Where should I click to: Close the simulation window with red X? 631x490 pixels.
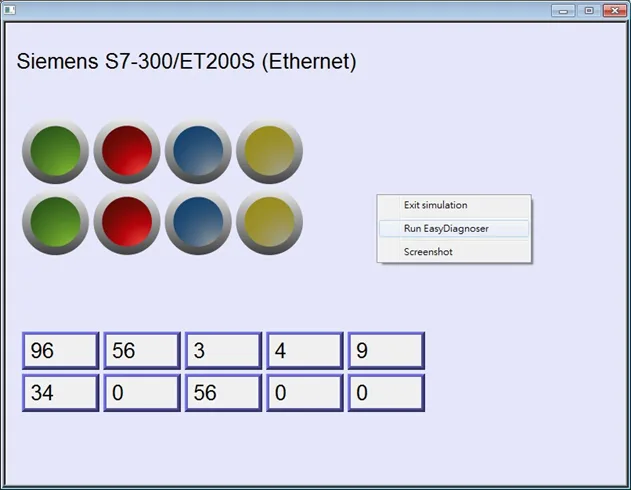pos(615,11)
